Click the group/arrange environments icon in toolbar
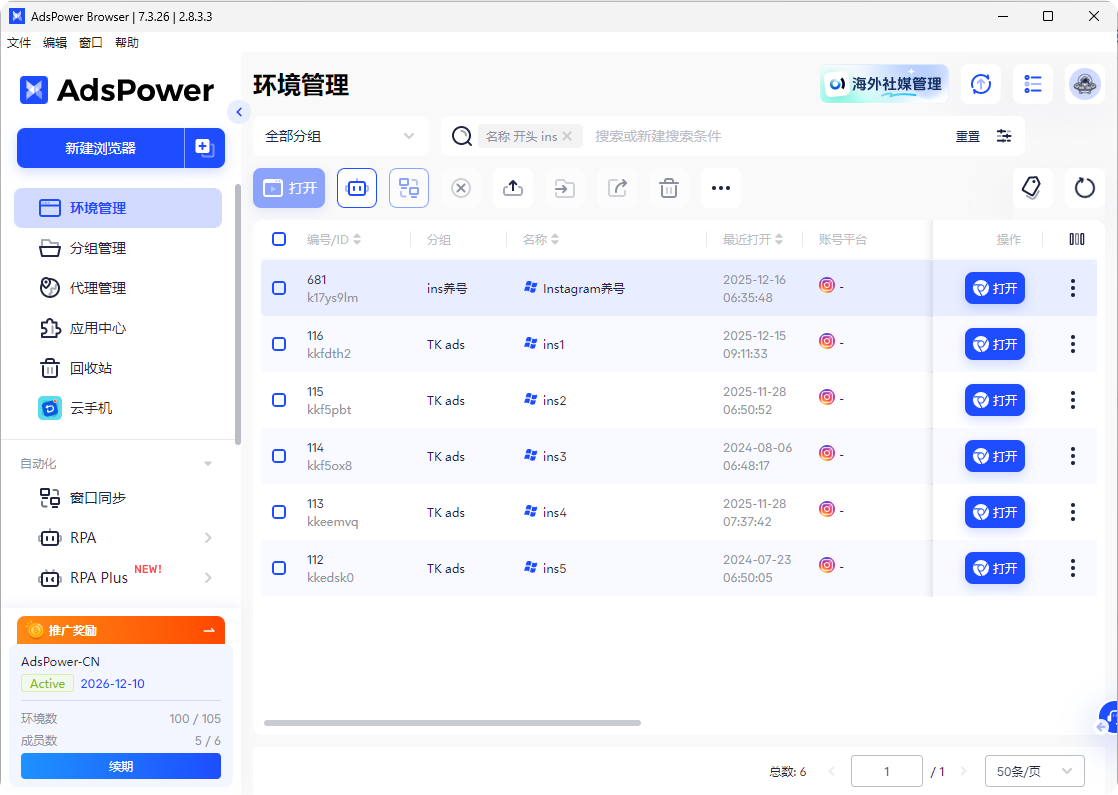The image size is (1118, 795). point(409,188)
